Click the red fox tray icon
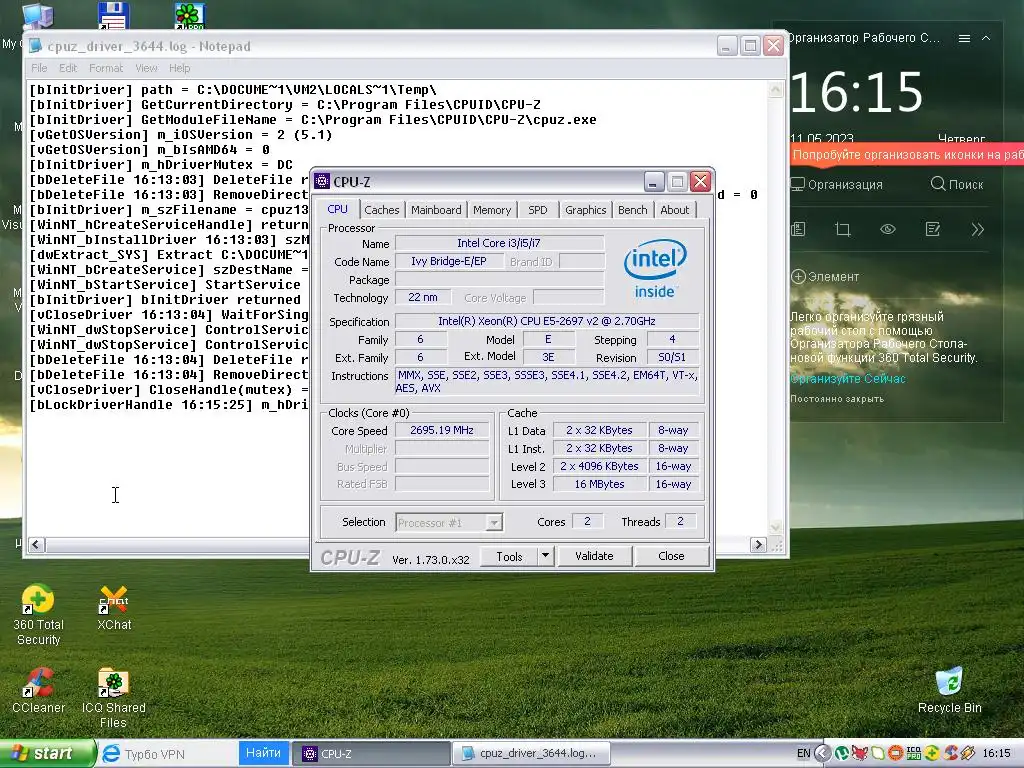This screenshot has width=1024, height=768. [x=859, y=754]
